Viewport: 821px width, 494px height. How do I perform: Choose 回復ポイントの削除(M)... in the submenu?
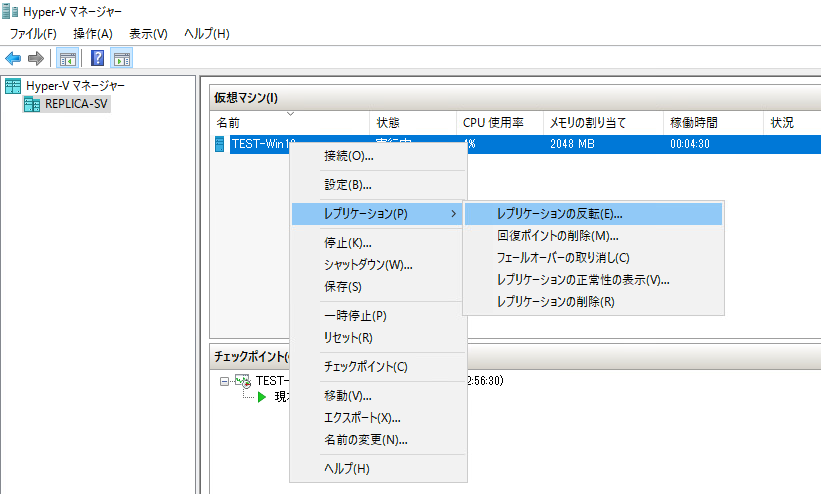click(593, 236)
